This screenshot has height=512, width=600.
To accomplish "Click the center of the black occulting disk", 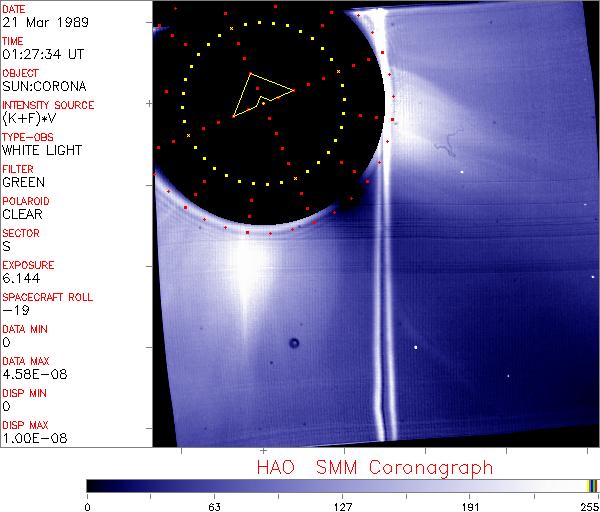I will click(x=265, y=105).
